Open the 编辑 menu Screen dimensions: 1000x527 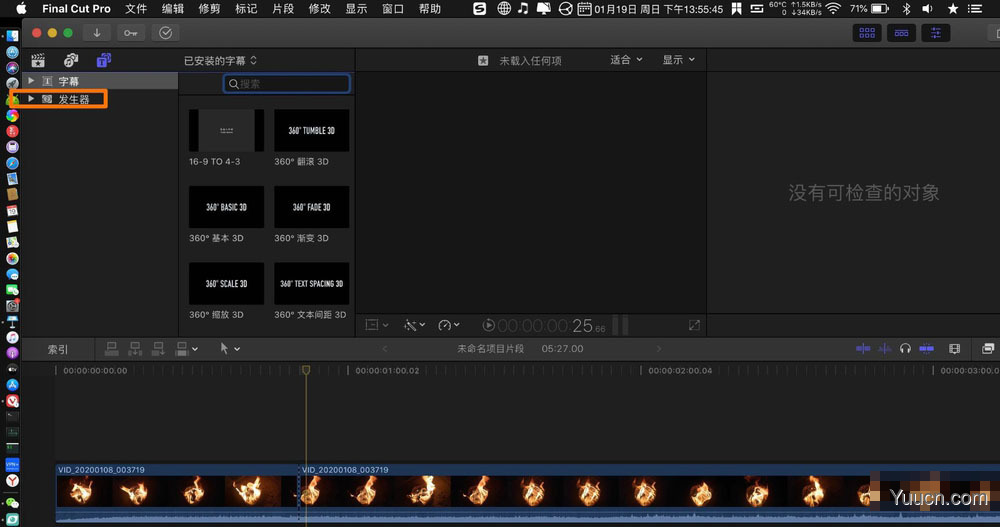click(x=173, y=8)
